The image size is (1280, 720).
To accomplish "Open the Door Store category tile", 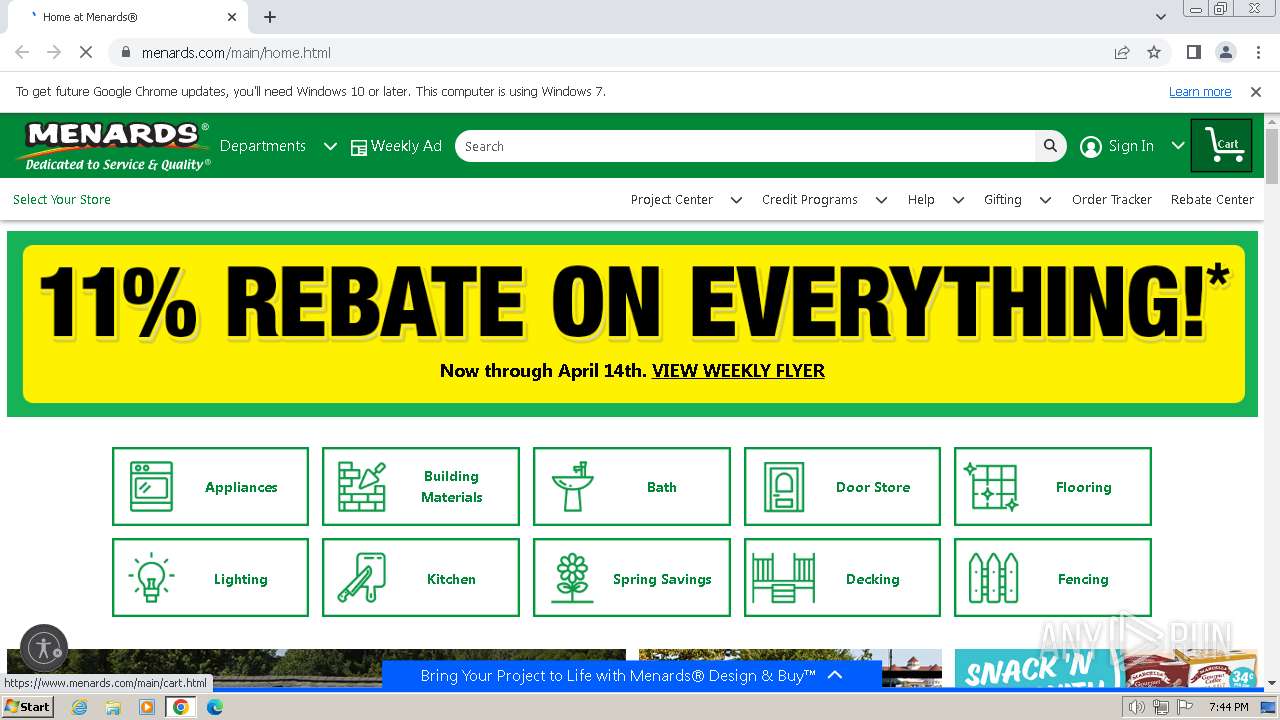I will coord(842,487).
